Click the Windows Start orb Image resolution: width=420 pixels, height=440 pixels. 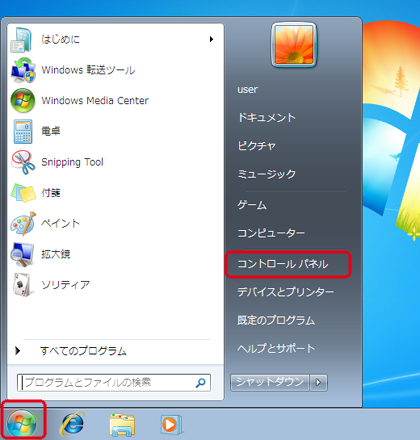pyautogui.click(x=22, y=424)
